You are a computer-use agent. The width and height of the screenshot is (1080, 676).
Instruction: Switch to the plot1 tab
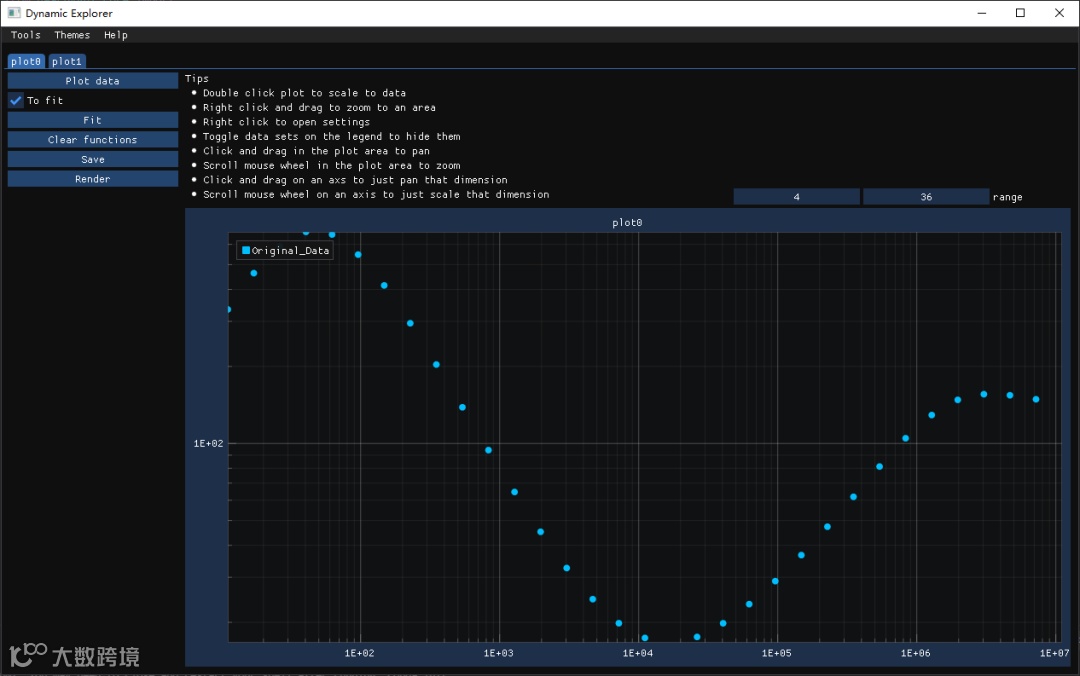click(x=67, y=62)
